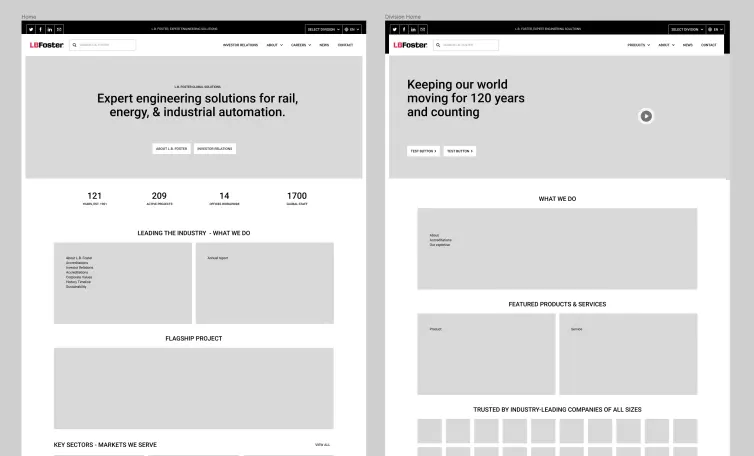Focus the search field in Home frame
Viewport: 754px width, 456px height.
(x=102, y=45)
